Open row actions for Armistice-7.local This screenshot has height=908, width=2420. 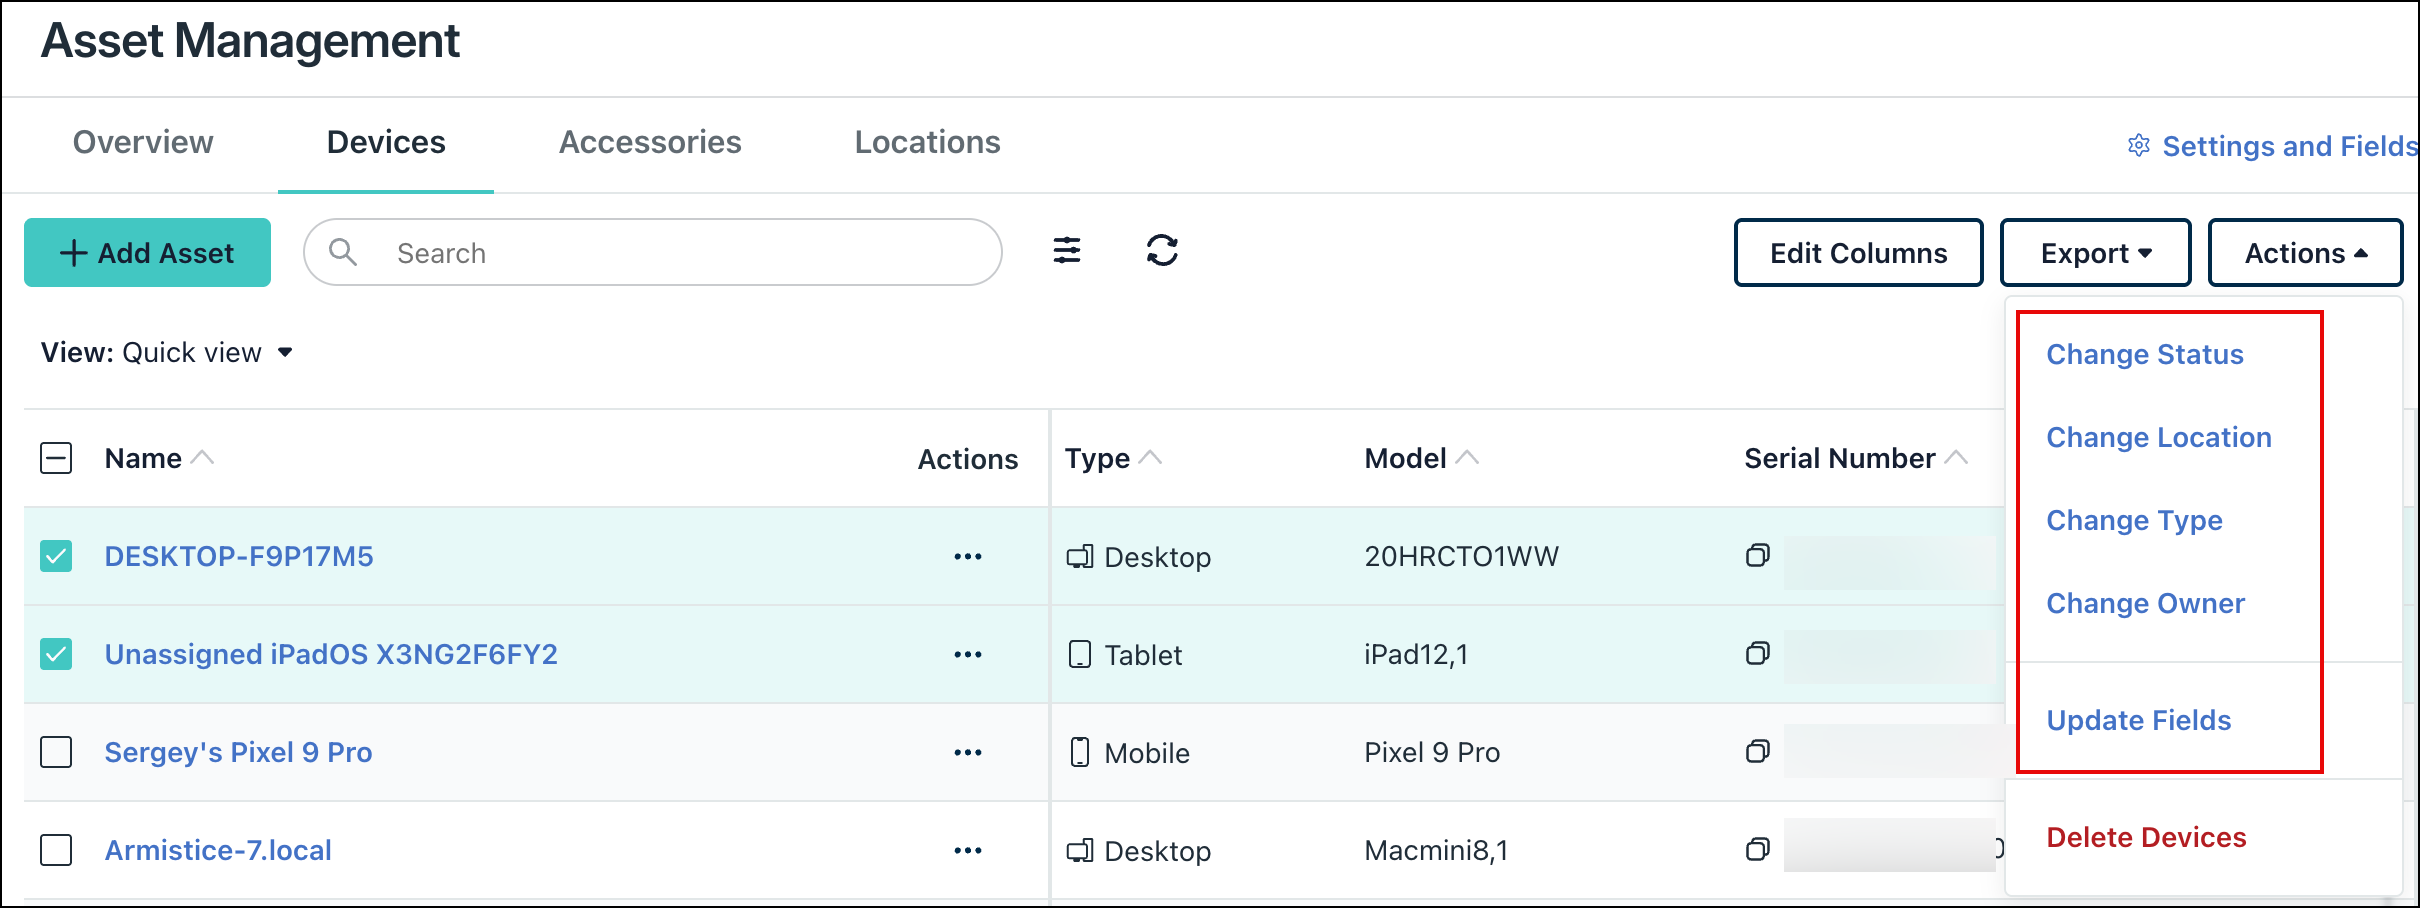tap(967, 850)
